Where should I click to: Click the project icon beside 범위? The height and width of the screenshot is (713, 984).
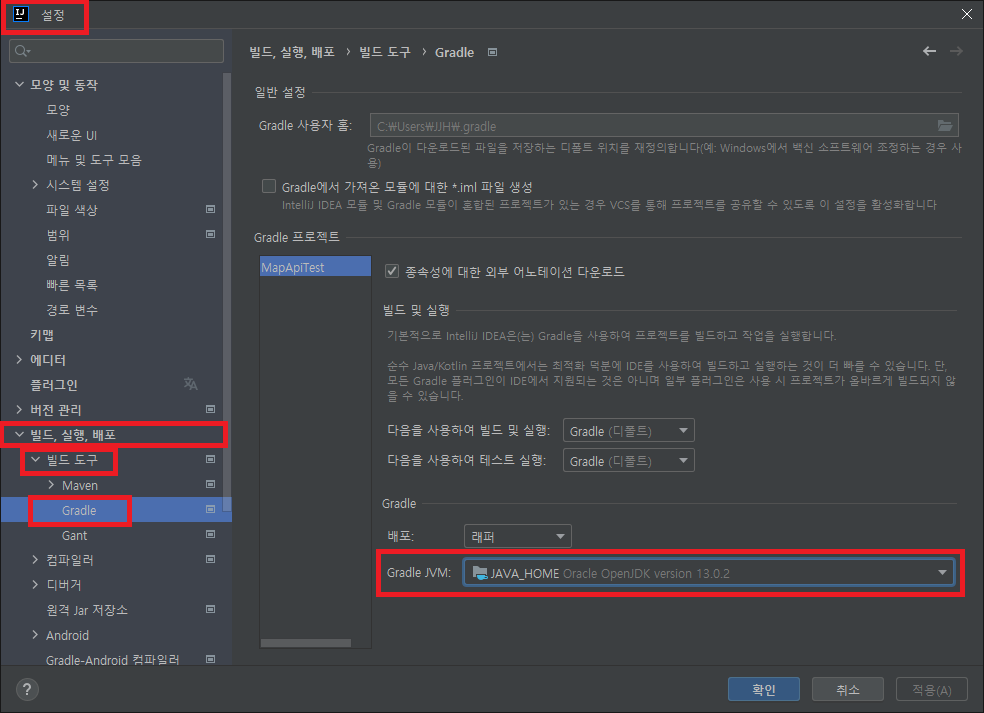click(x=211, y=234)
